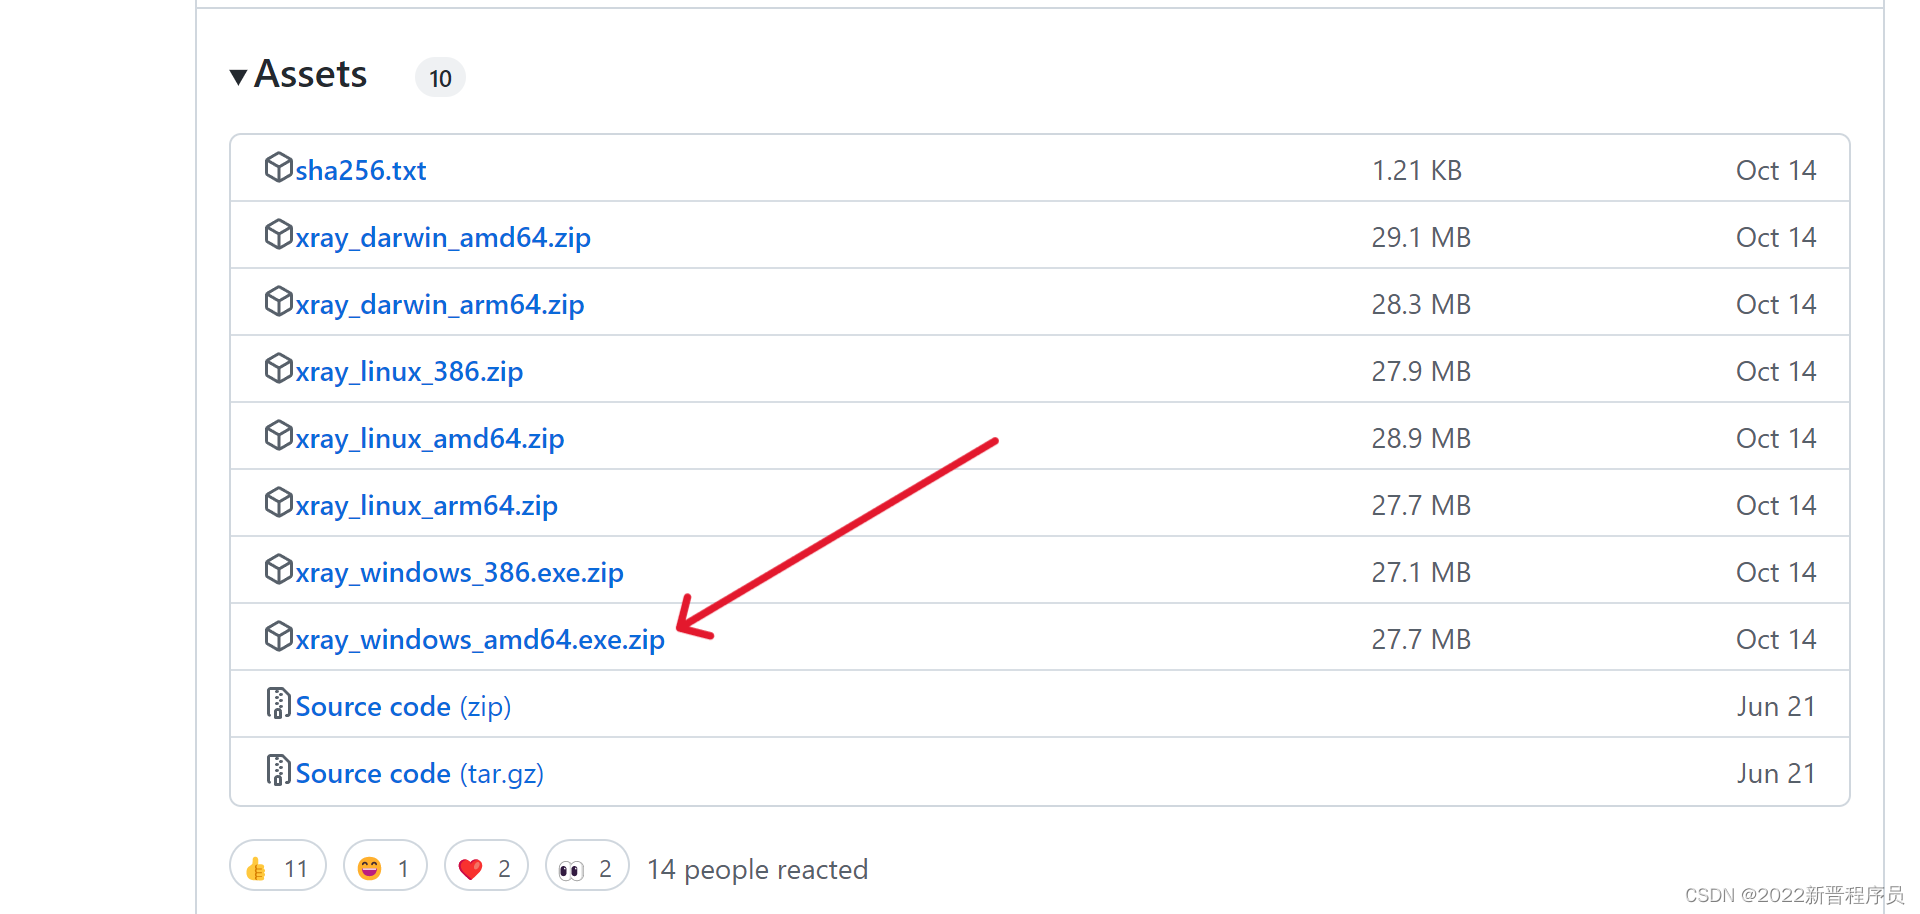
Task: Click the Jun 21 date of Source code (zip)
Action: [x=1776, y=707]
